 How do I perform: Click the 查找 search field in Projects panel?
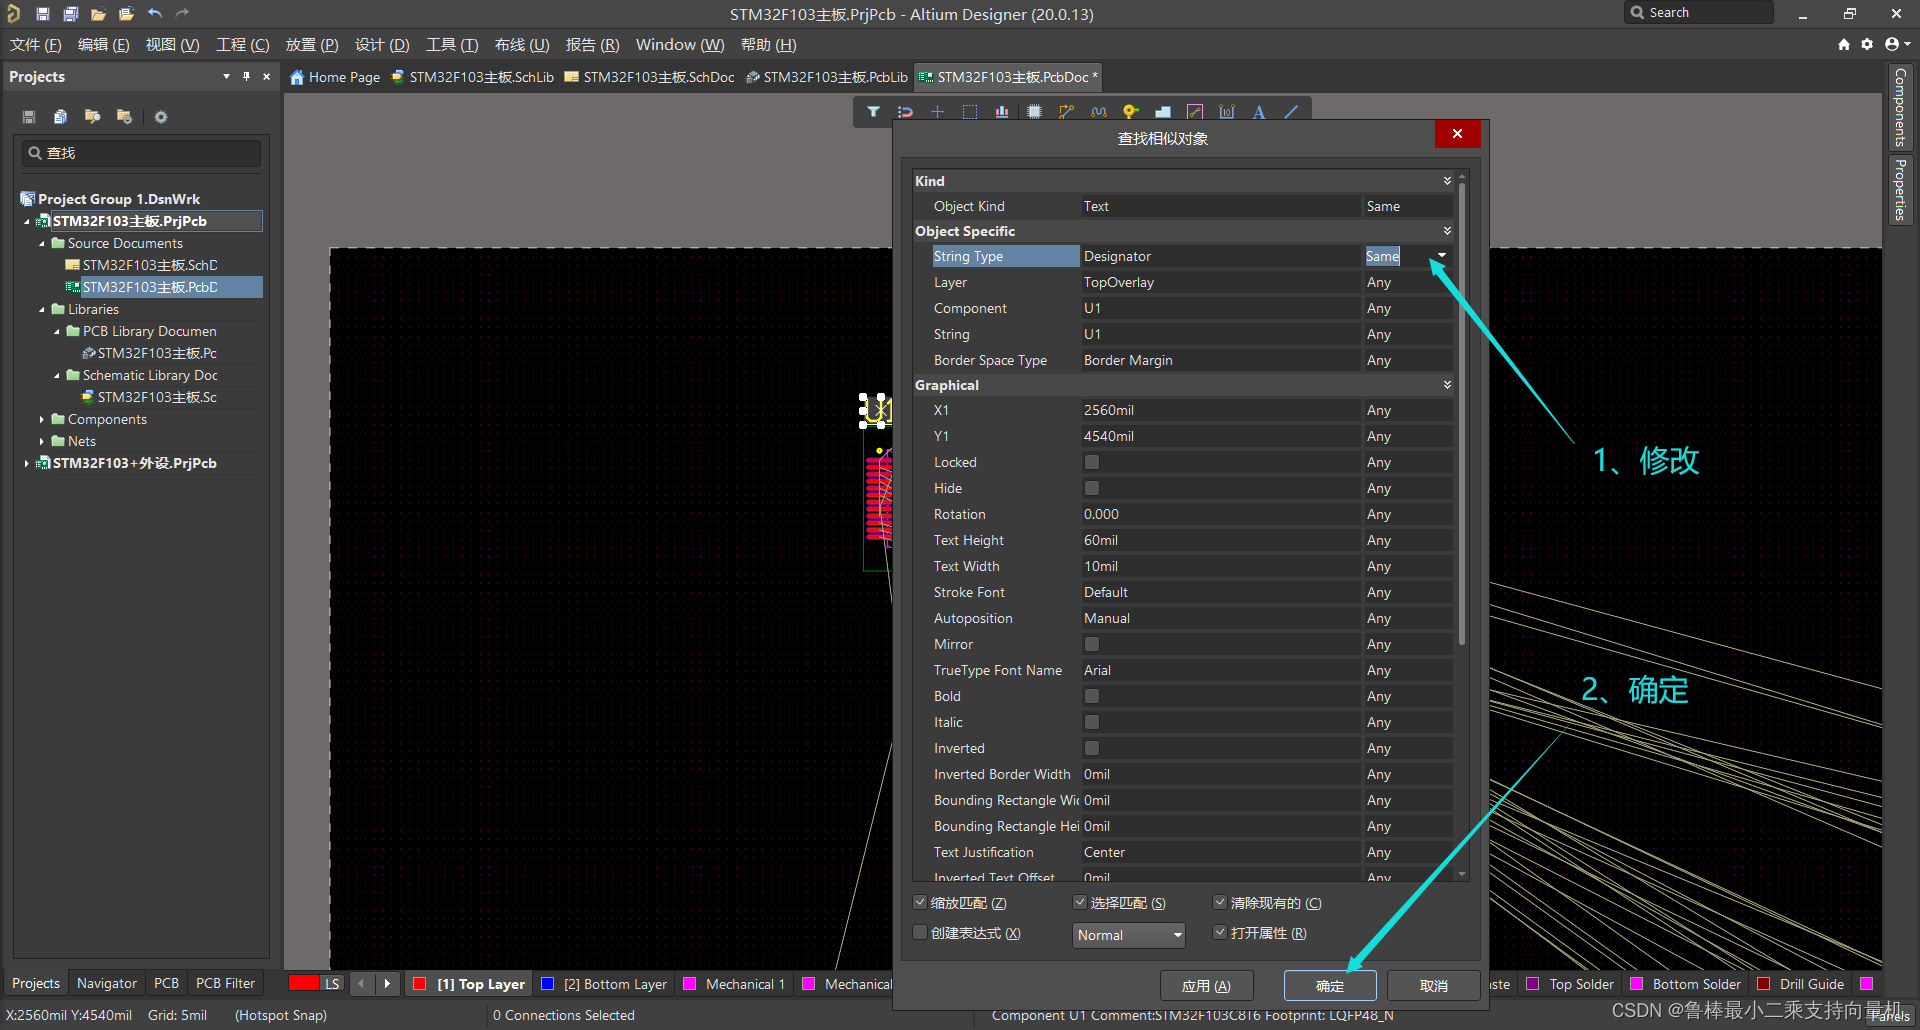click(141, 153)
